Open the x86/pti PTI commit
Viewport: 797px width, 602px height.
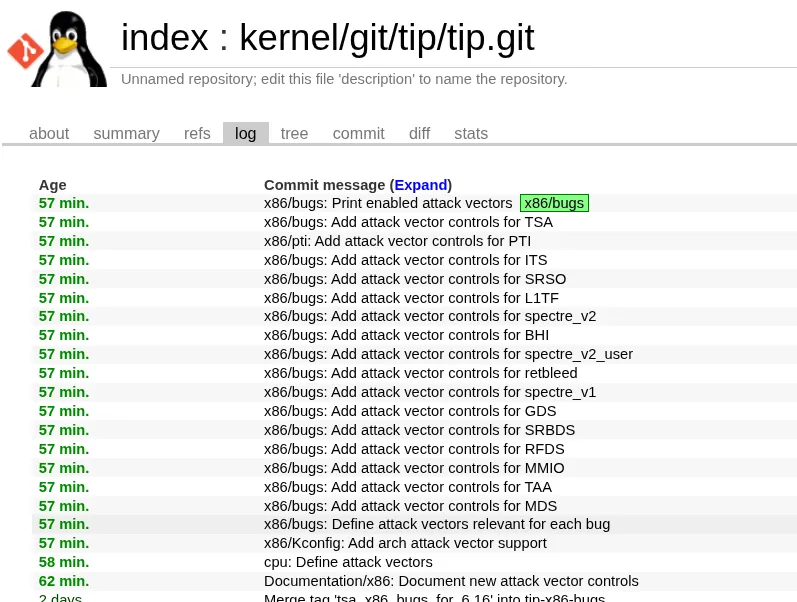(x=397, y=241)
